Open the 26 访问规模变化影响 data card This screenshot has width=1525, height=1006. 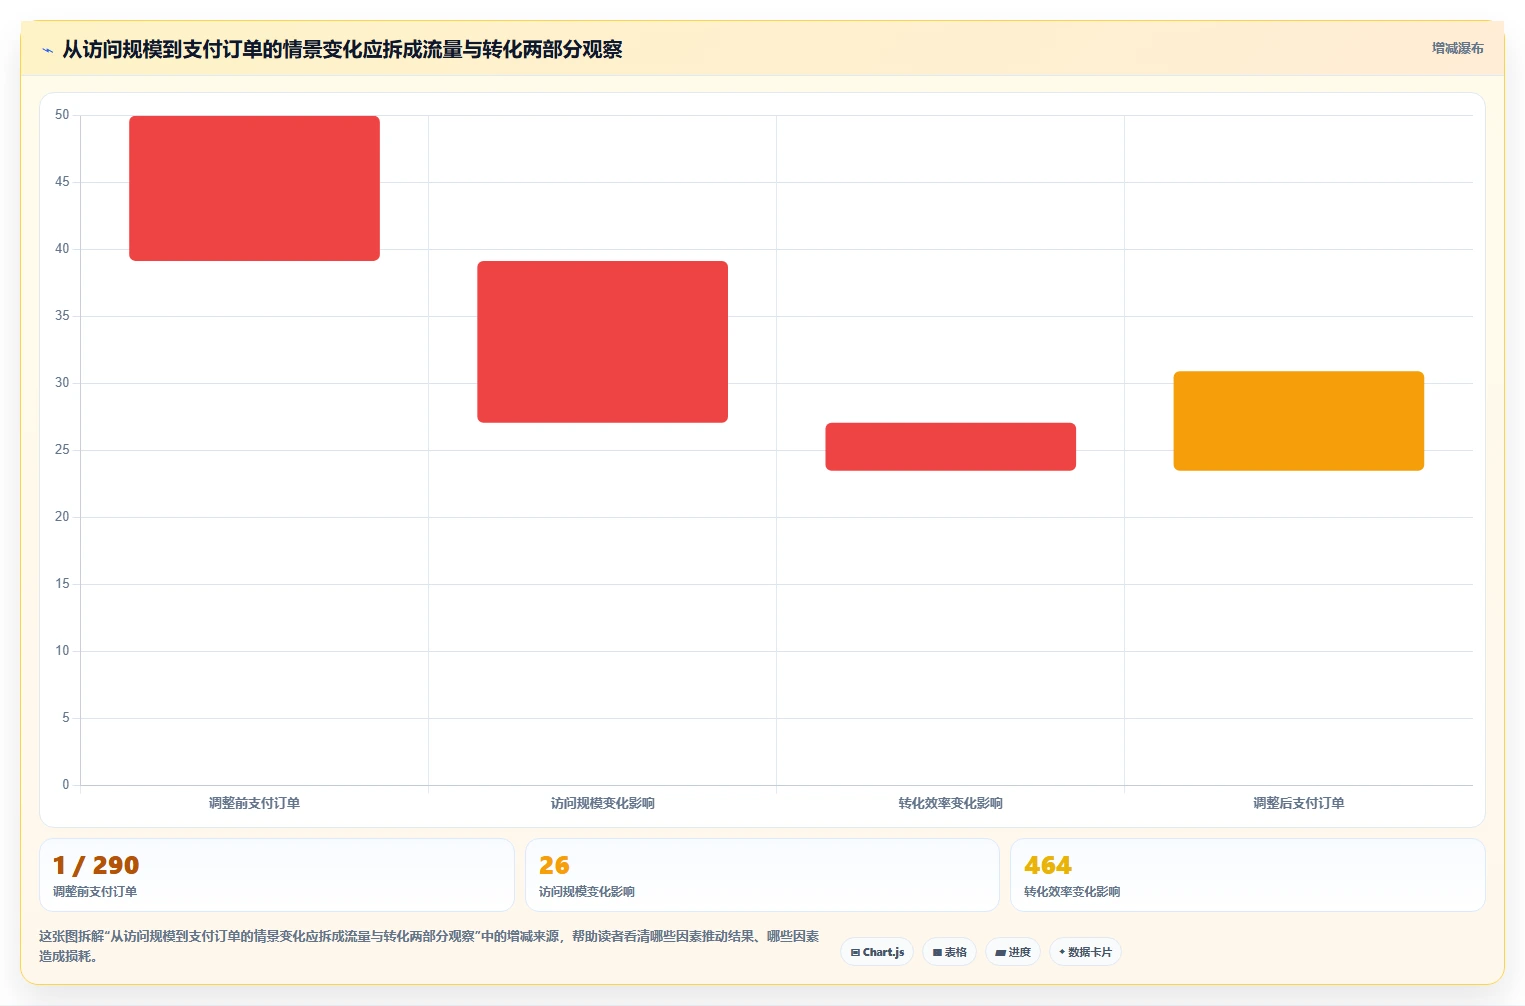[762, 875]
